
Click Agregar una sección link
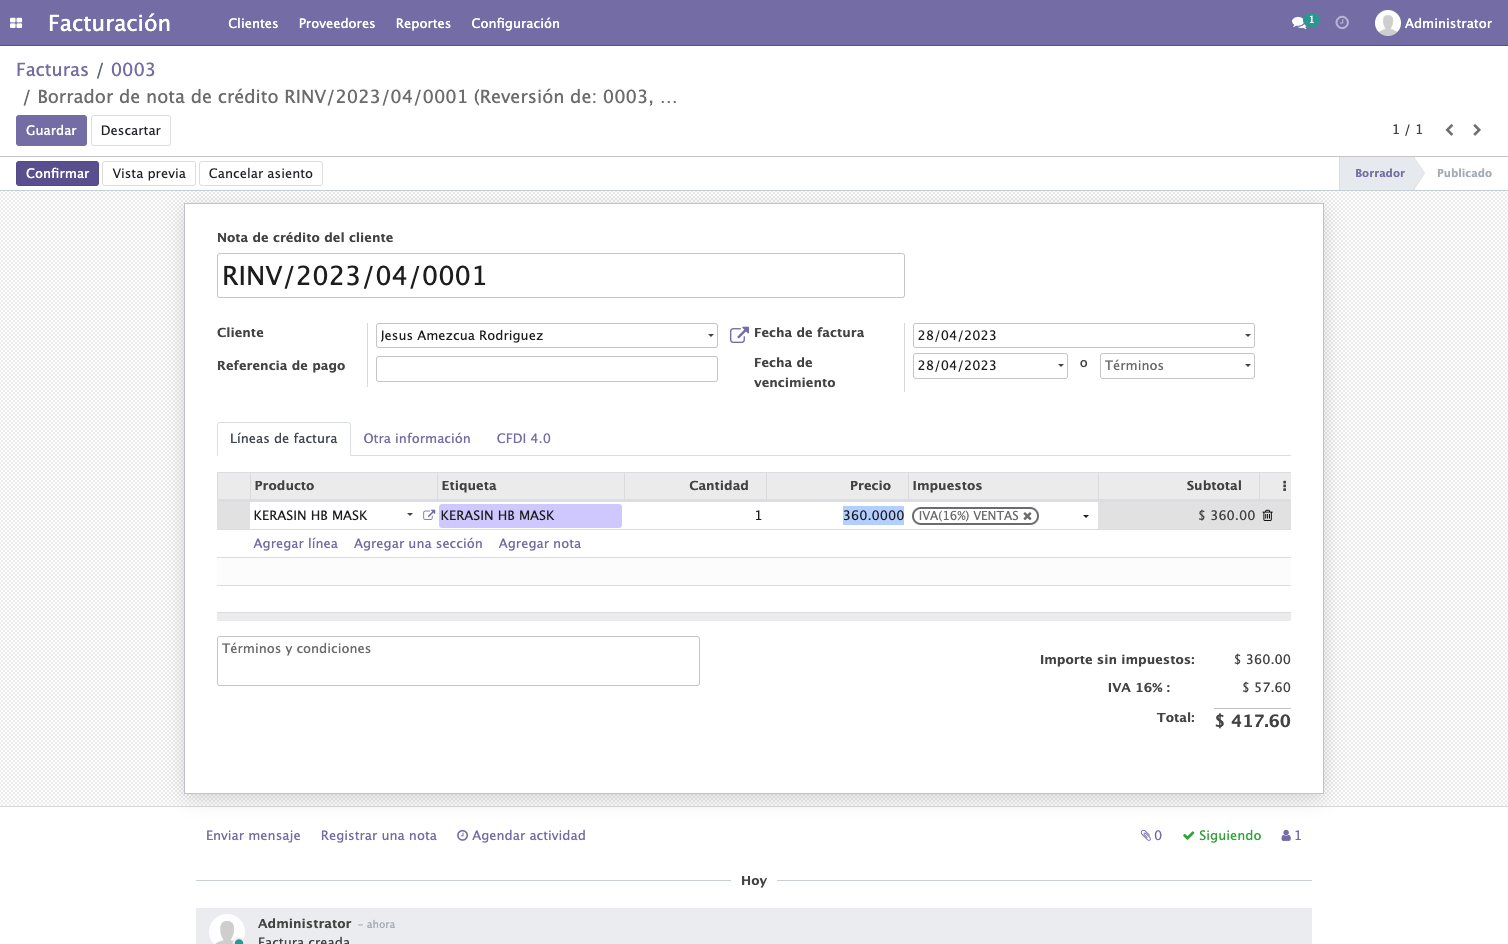click(x=418, y=544)
